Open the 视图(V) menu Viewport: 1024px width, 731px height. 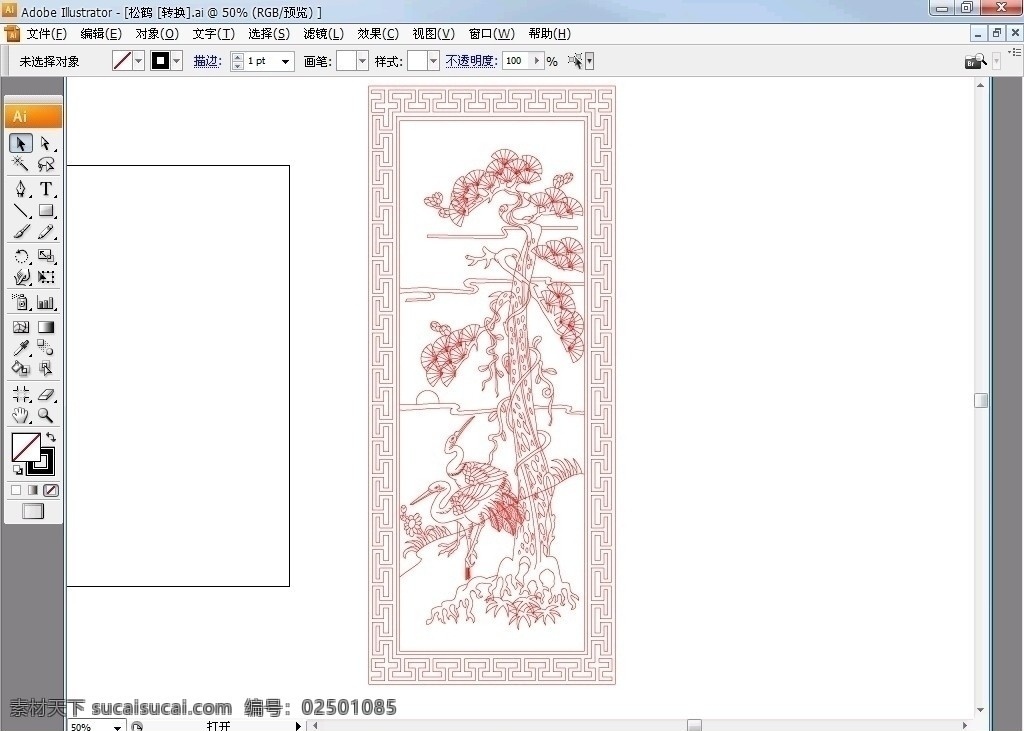(x=434, y=34)
